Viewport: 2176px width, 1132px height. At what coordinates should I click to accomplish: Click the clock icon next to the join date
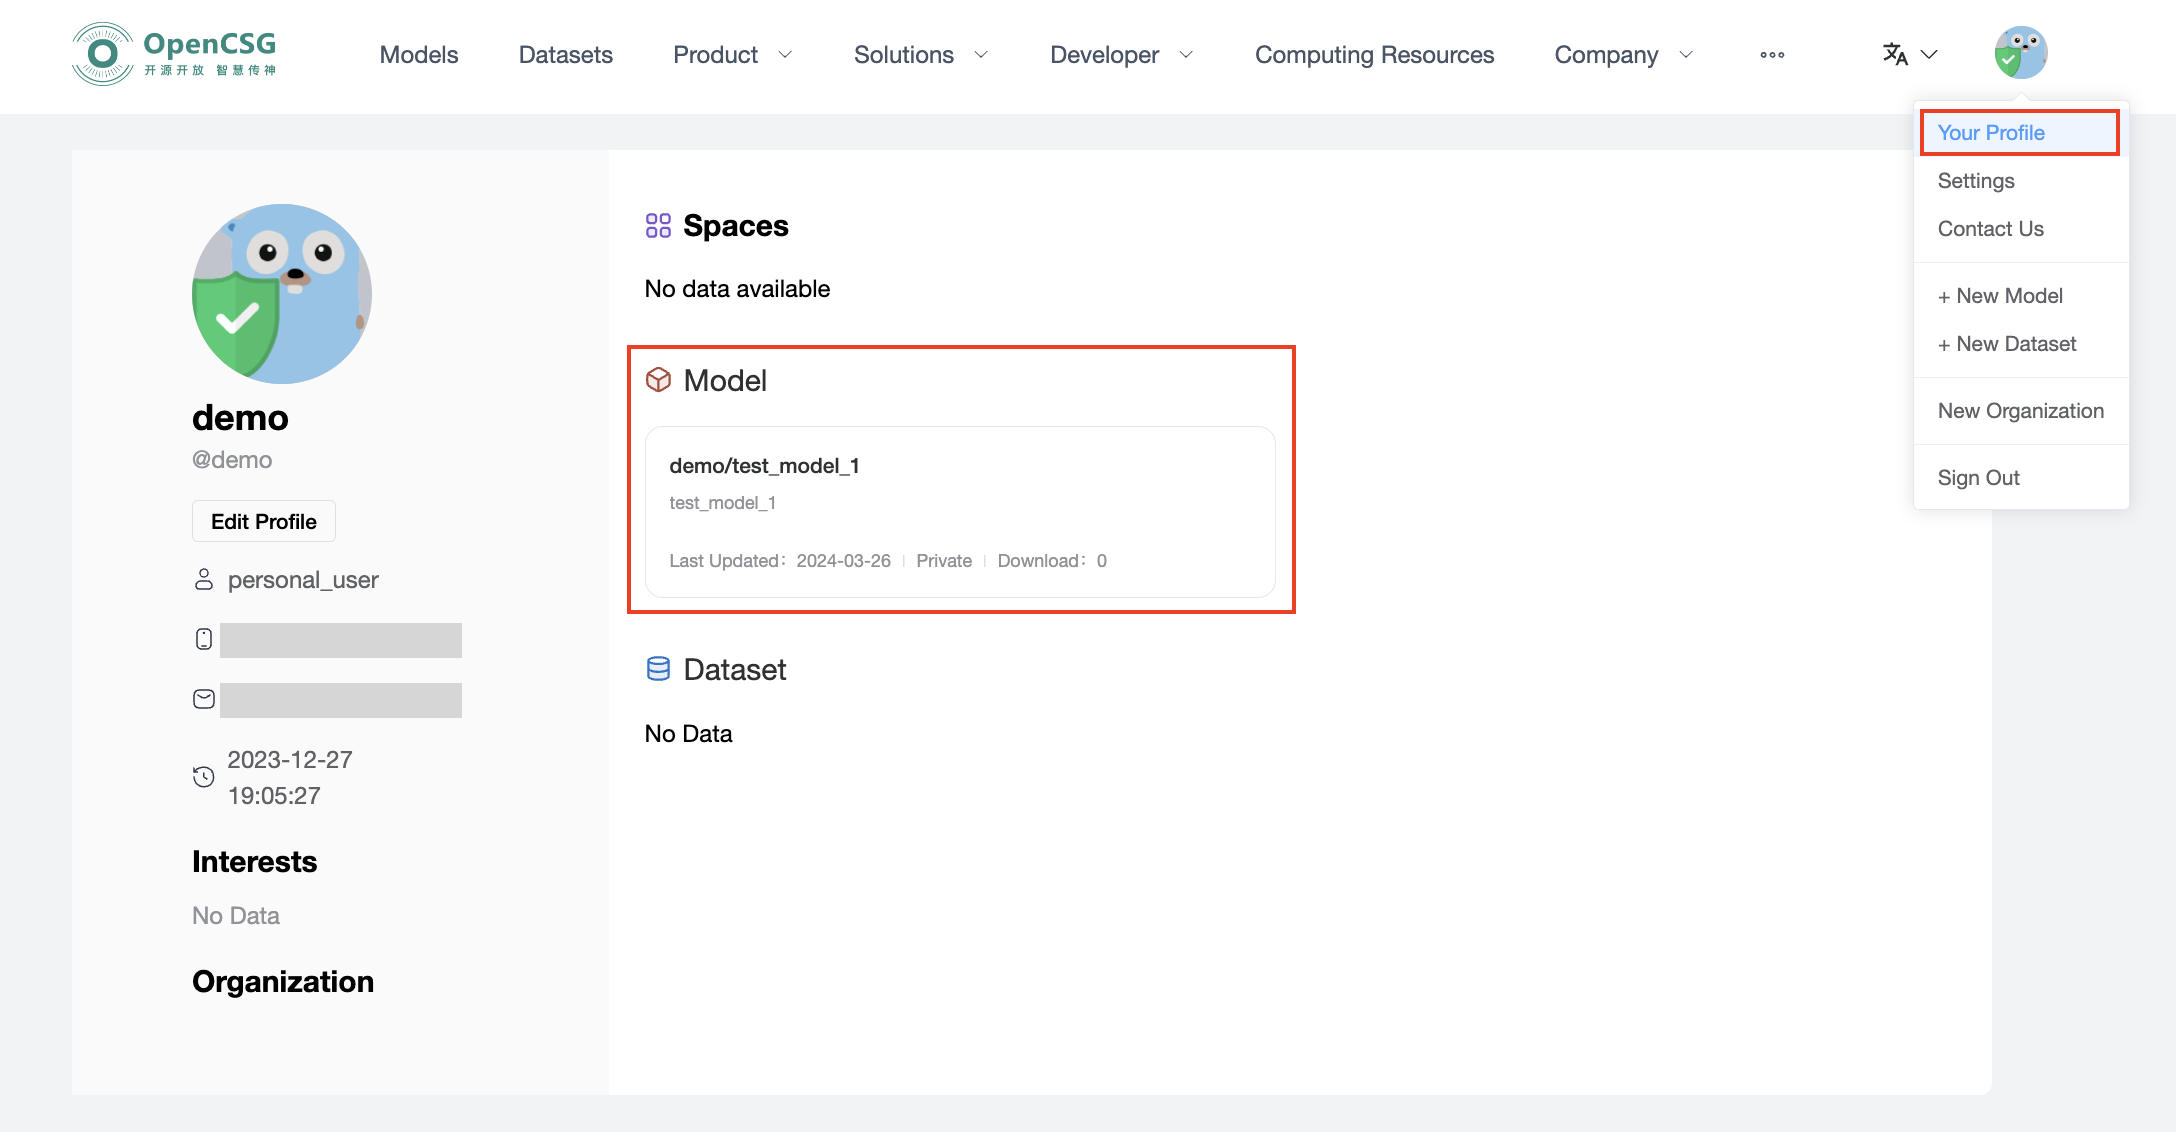tap(203, 776)
